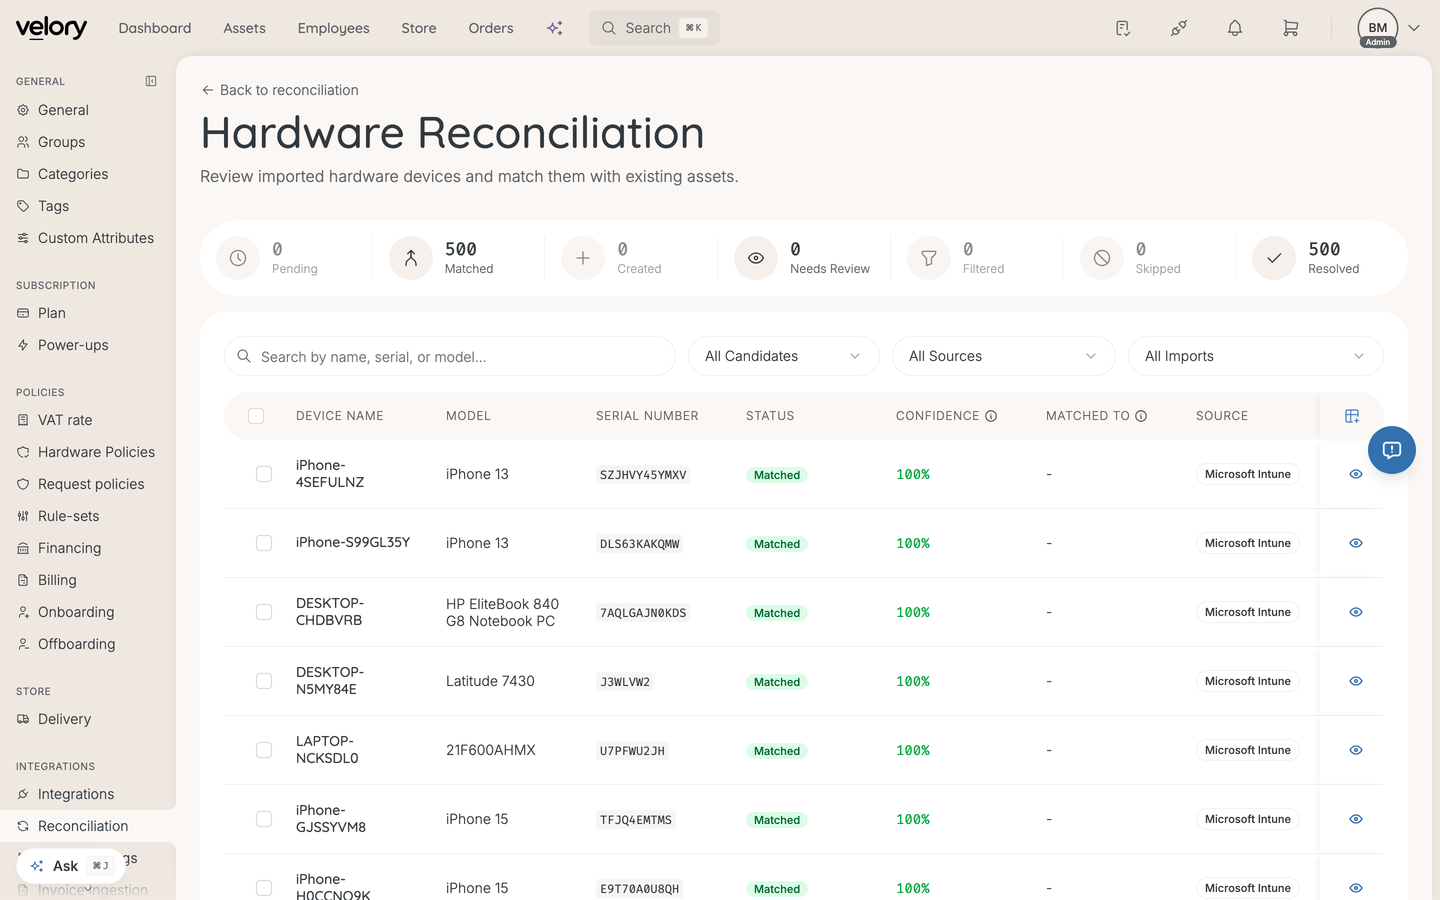Image resolution: width=1440 pixels, height=900 pixels.
Task: Go to Store in top nav
Action: coord(419,28)
